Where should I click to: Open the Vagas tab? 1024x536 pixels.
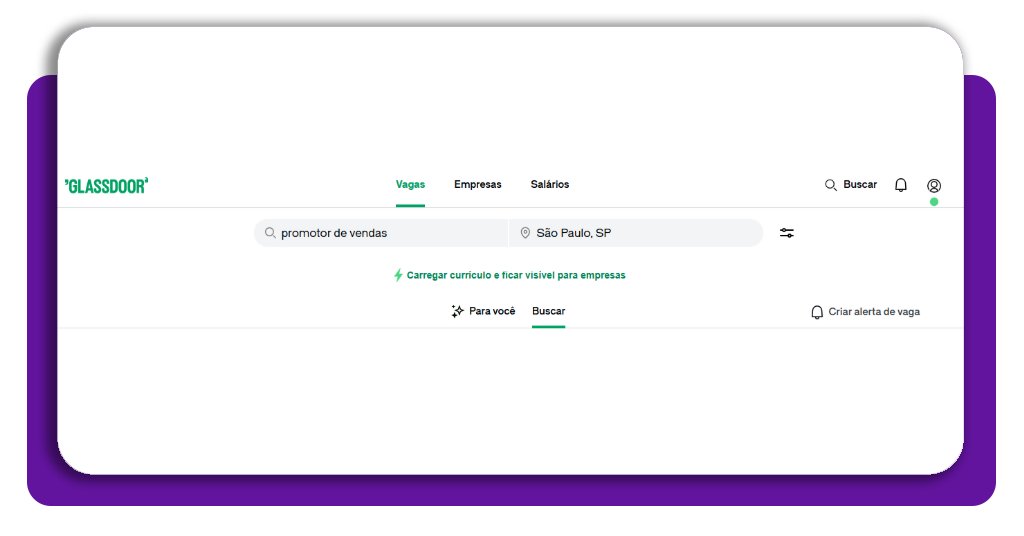pos(410,184)
